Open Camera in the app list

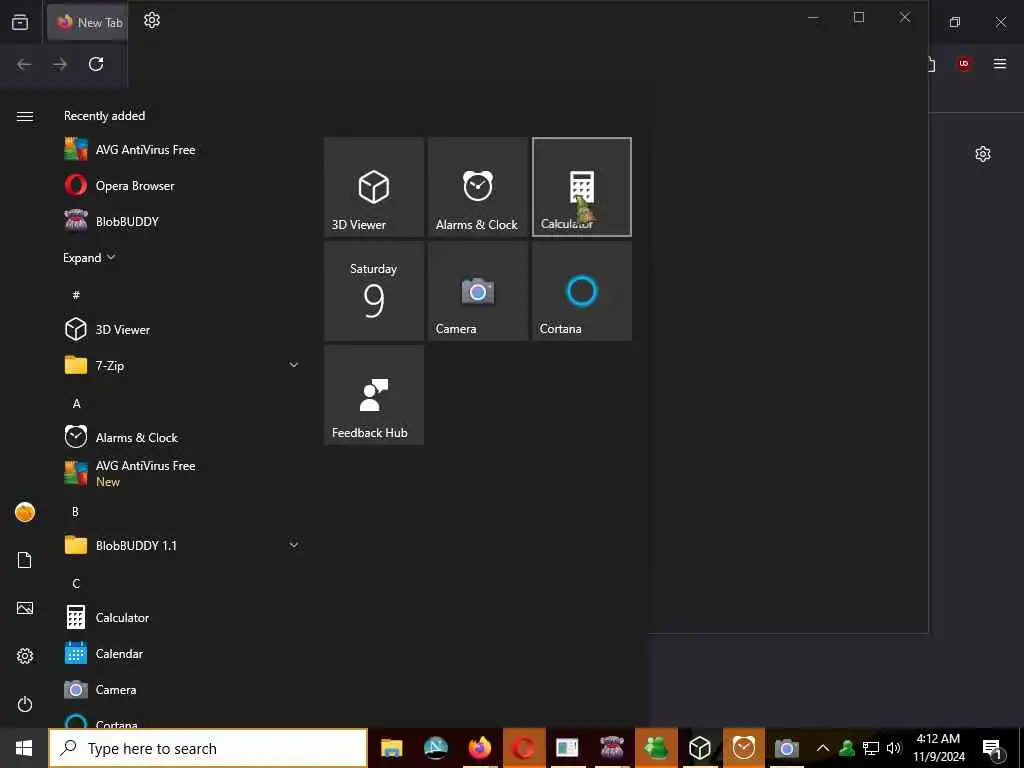[x=182, y=690]
